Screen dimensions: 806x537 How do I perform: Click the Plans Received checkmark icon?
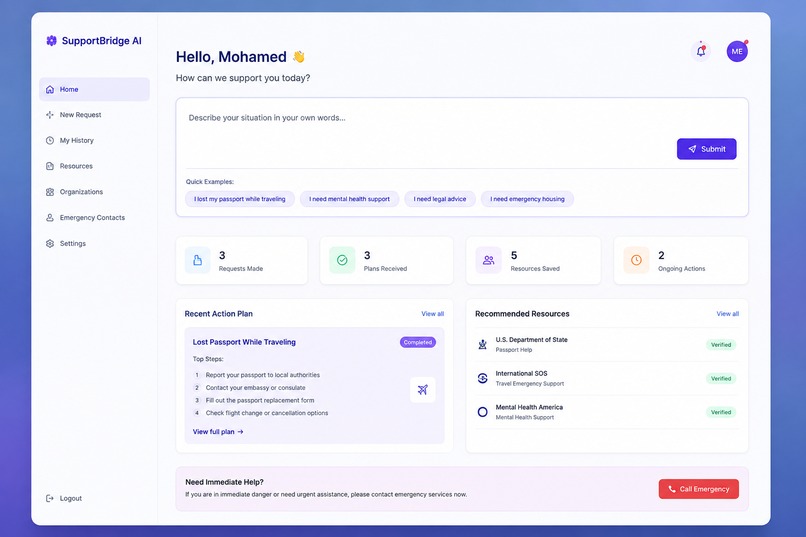[342, 260]
